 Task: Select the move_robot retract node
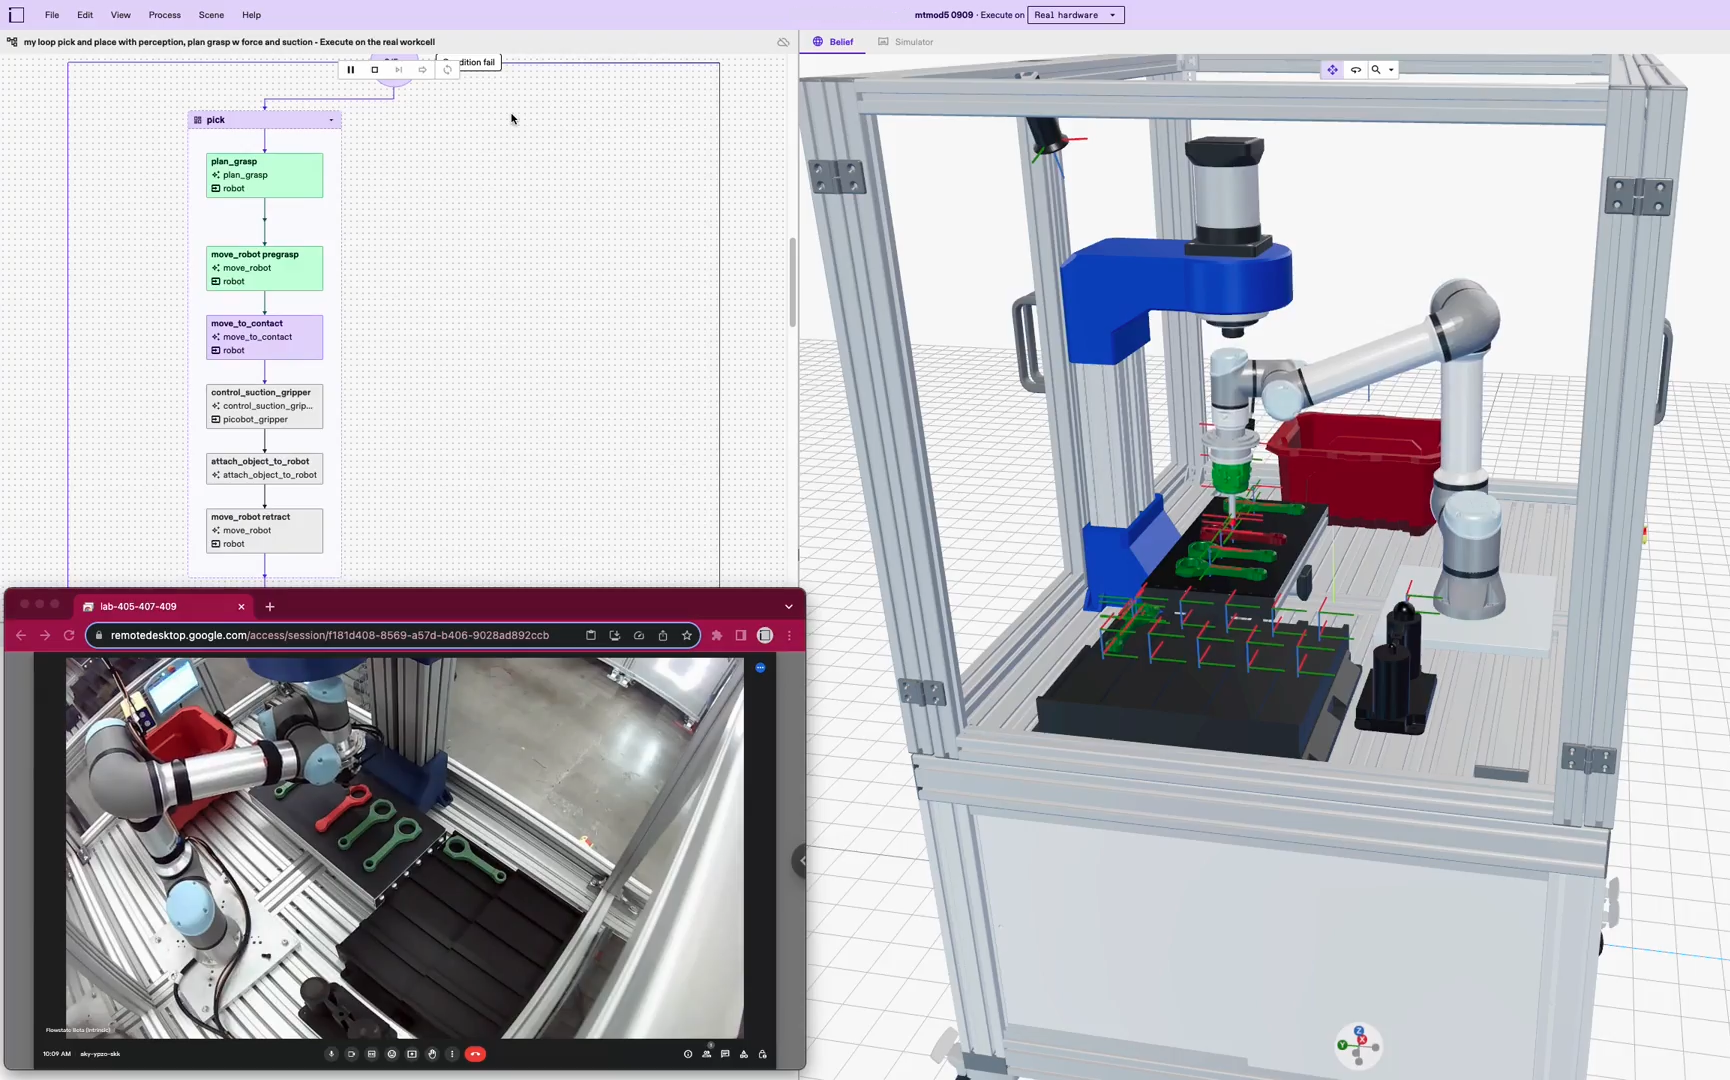(x=265, y=530)
